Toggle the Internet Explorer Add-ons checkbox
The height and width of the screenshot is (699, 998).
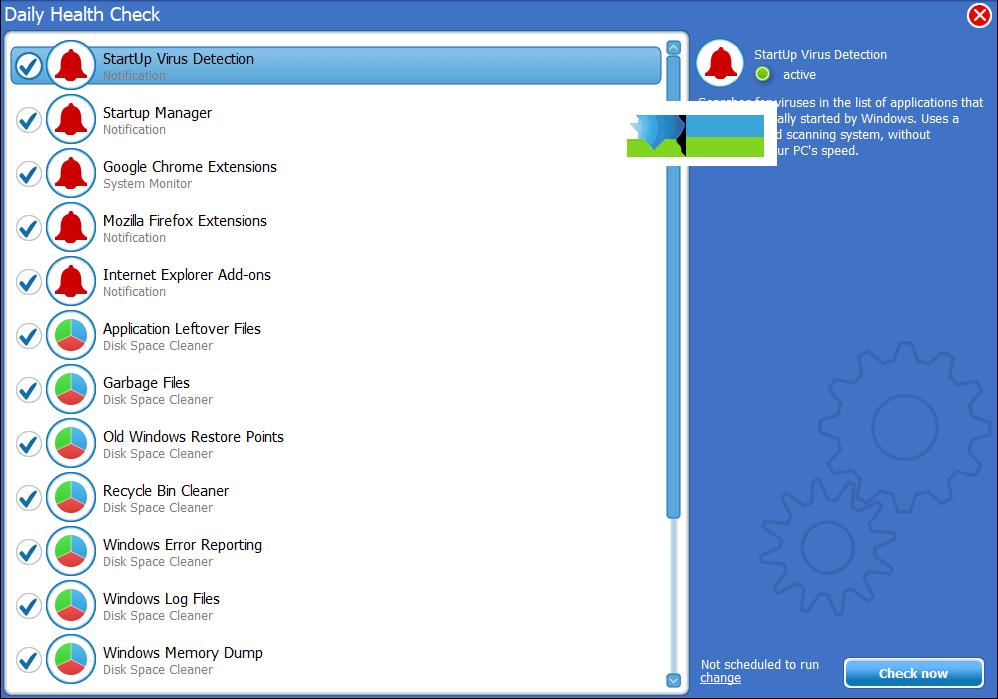[29, 282]
